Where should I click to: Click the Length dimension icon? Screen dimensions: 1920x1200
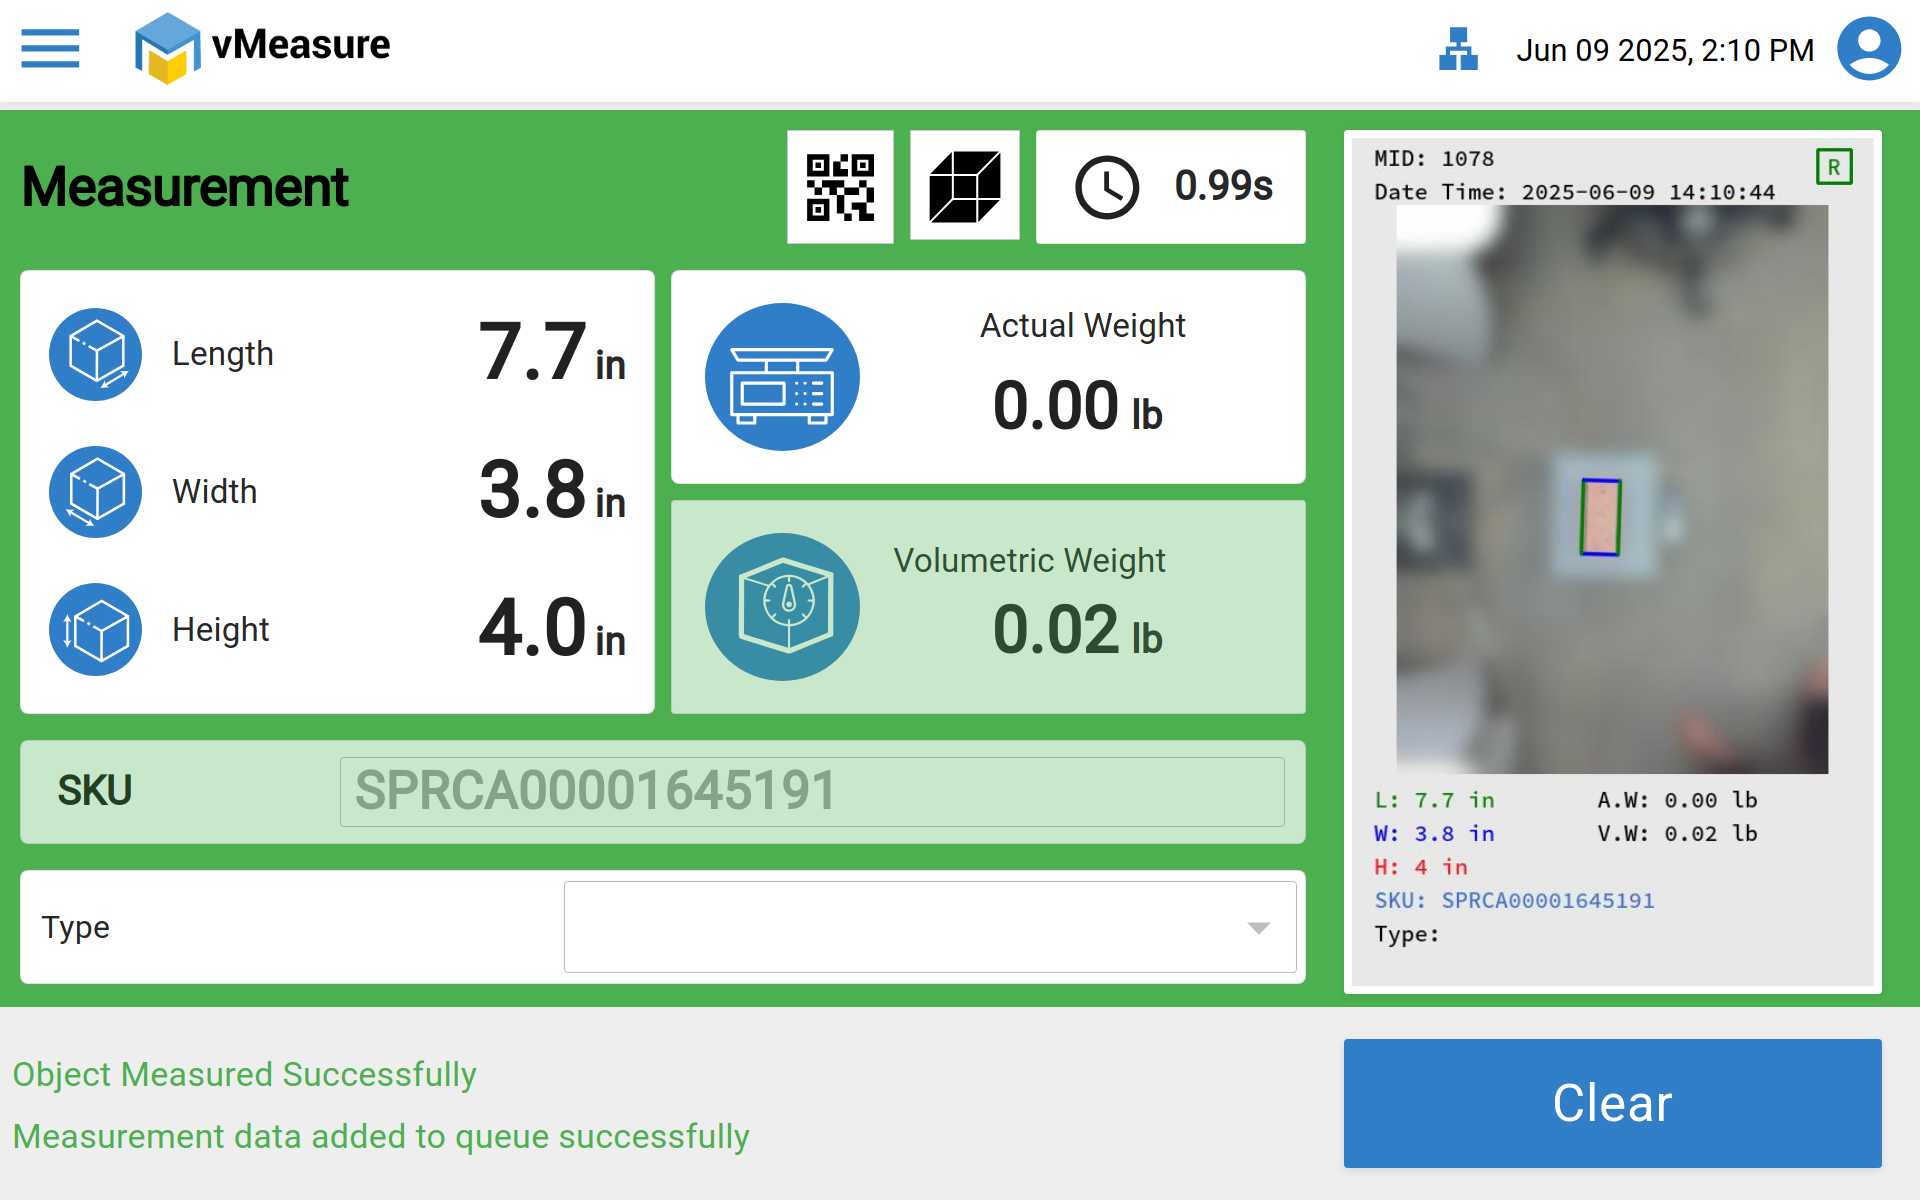point(96,354)
